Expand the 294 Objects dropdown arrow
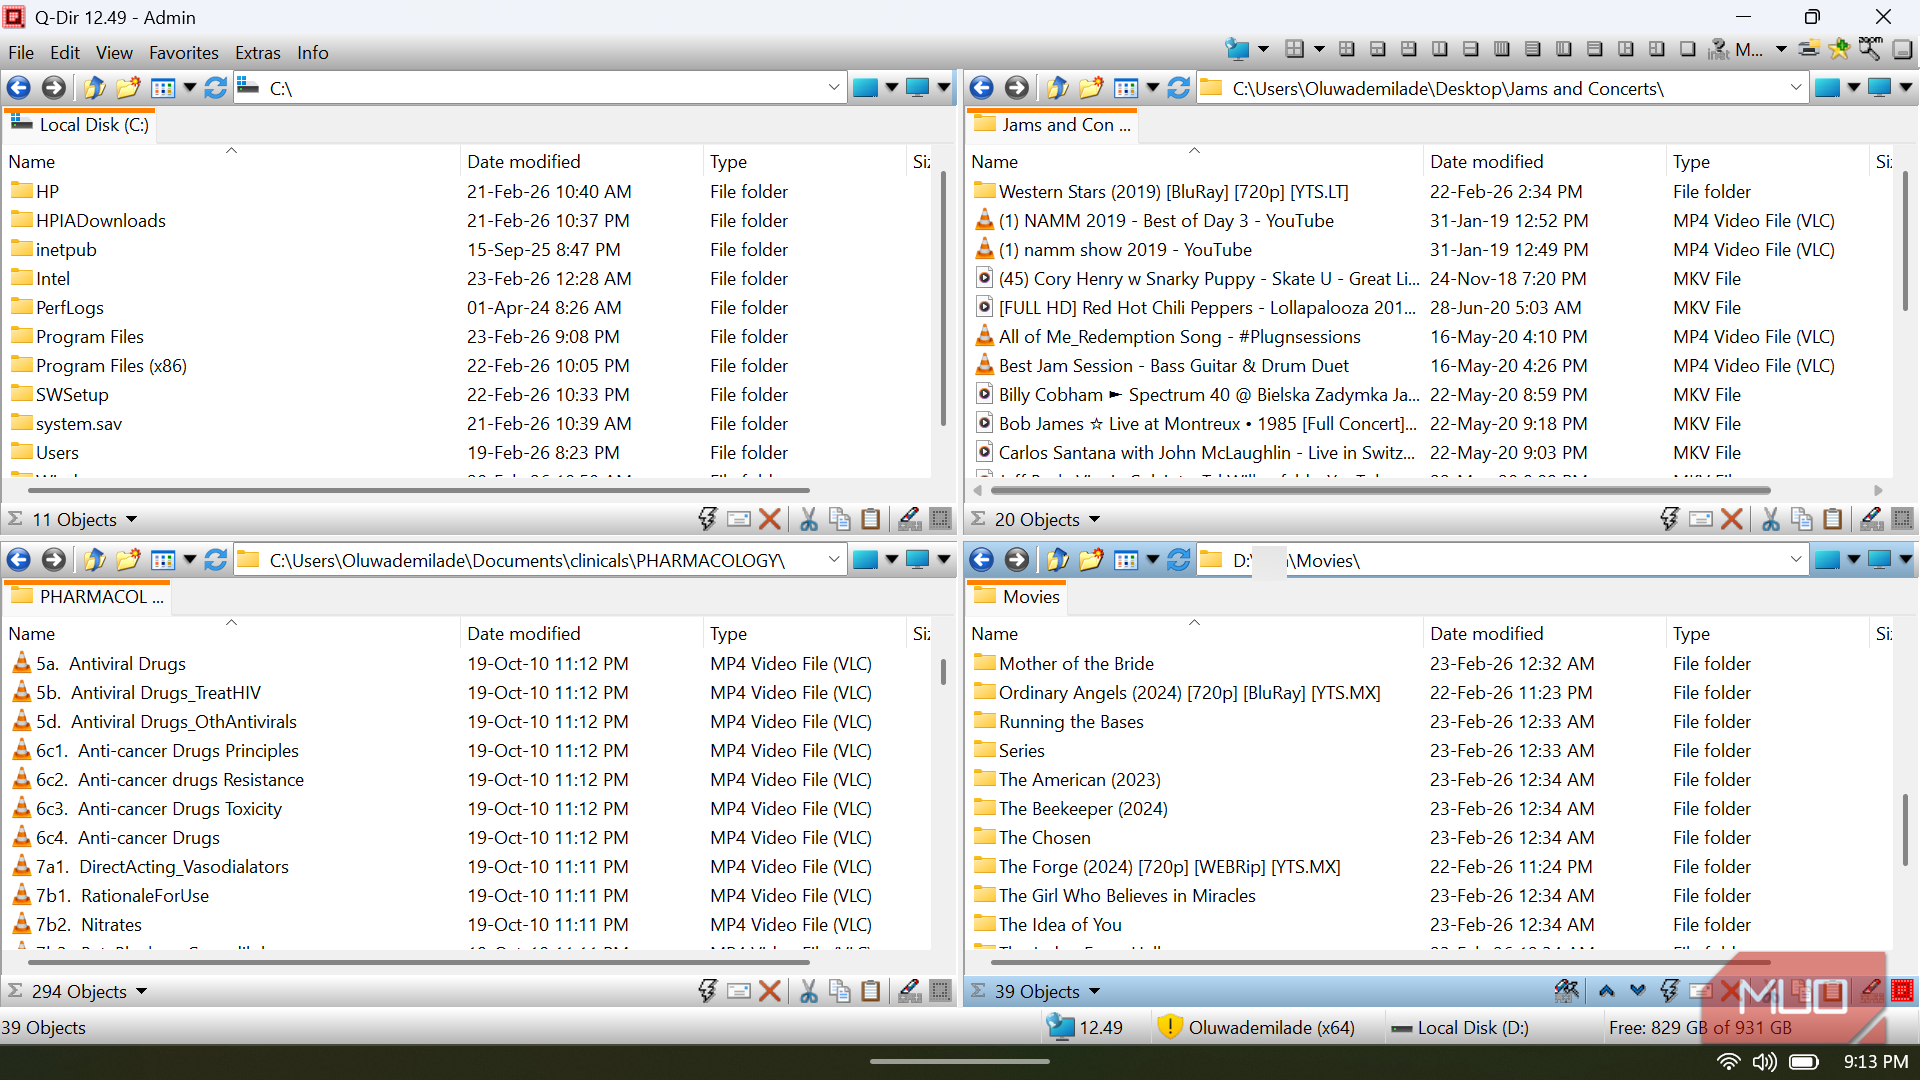 coord(141,991)
